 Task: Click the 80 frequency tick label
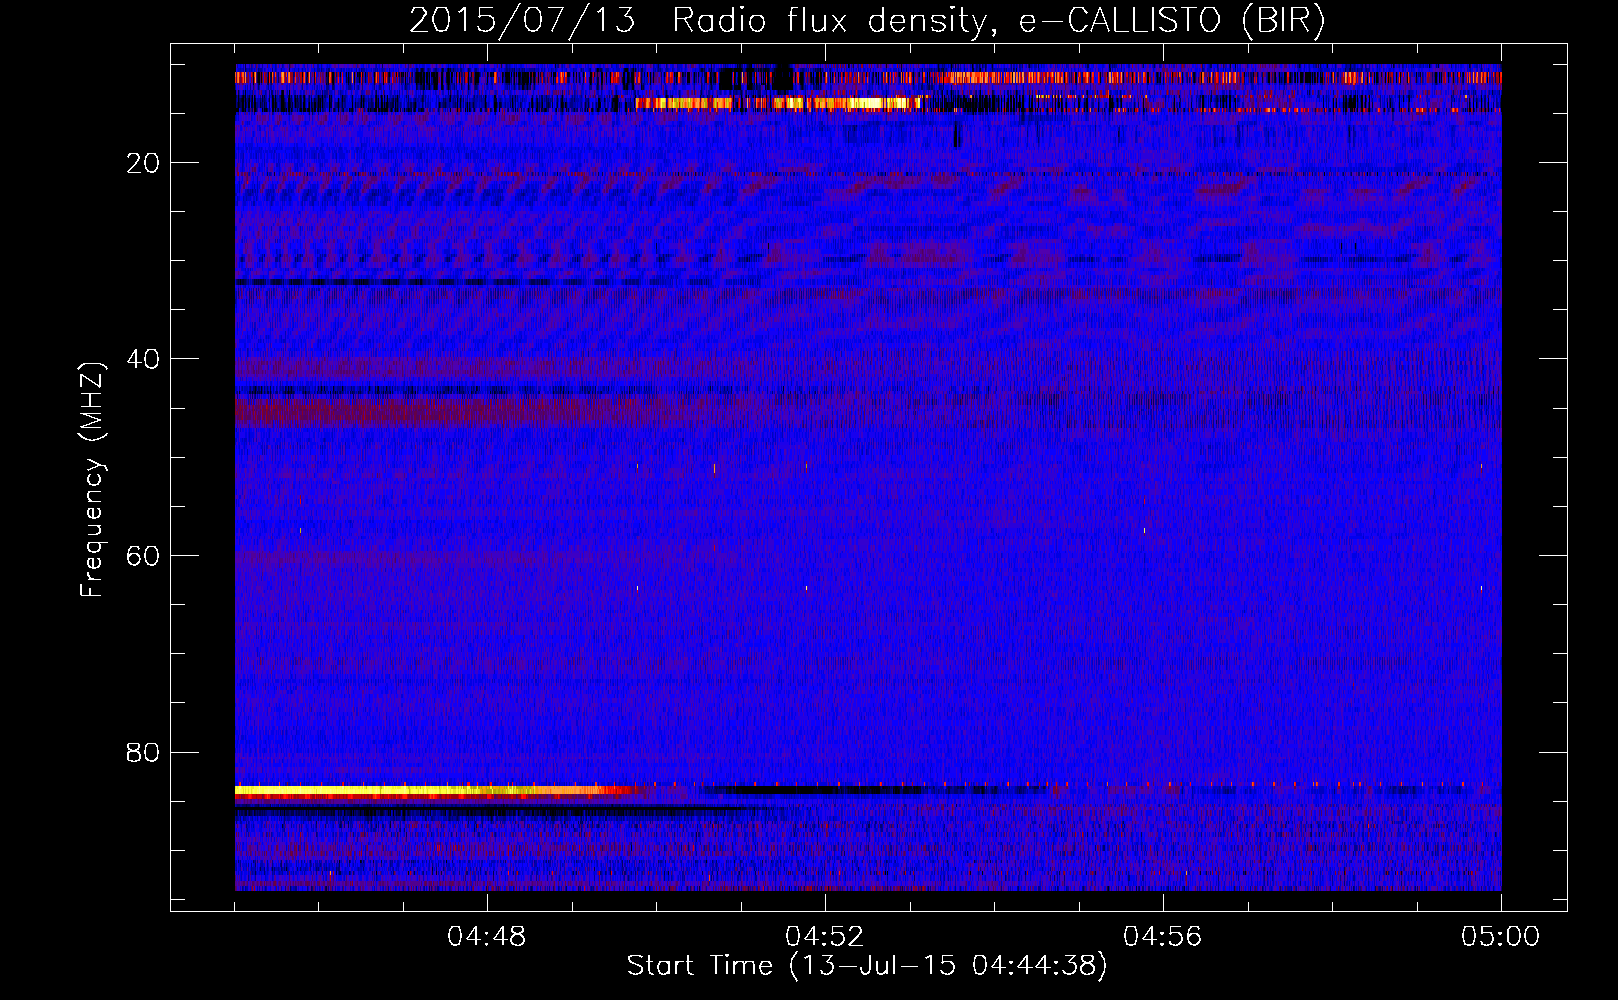point(144,752)
